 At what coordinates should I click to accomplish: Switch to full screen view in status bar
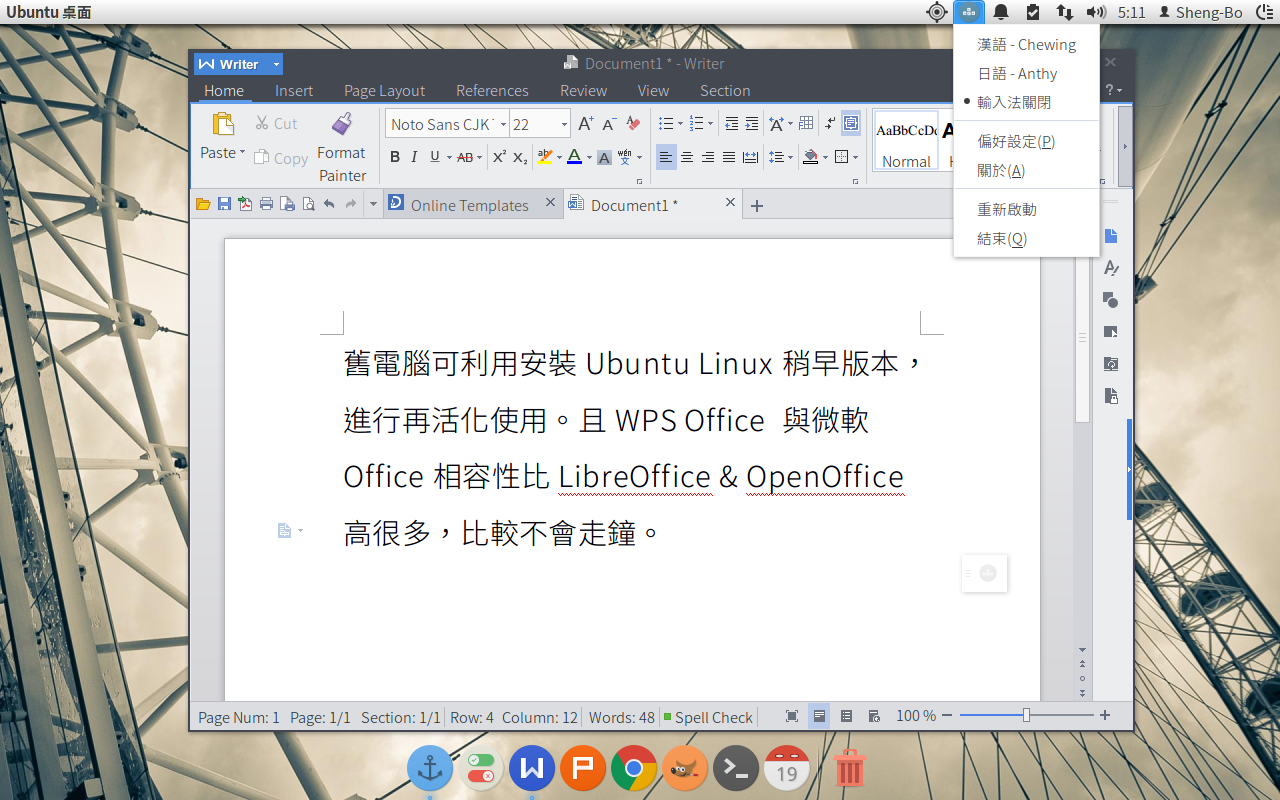792,716
